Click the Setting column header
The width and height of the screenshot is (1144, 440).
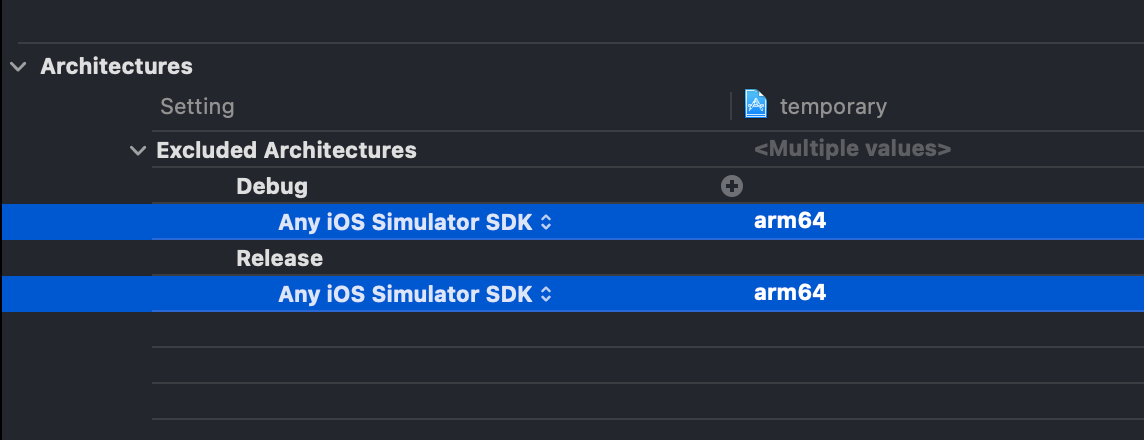click(197, 106)
